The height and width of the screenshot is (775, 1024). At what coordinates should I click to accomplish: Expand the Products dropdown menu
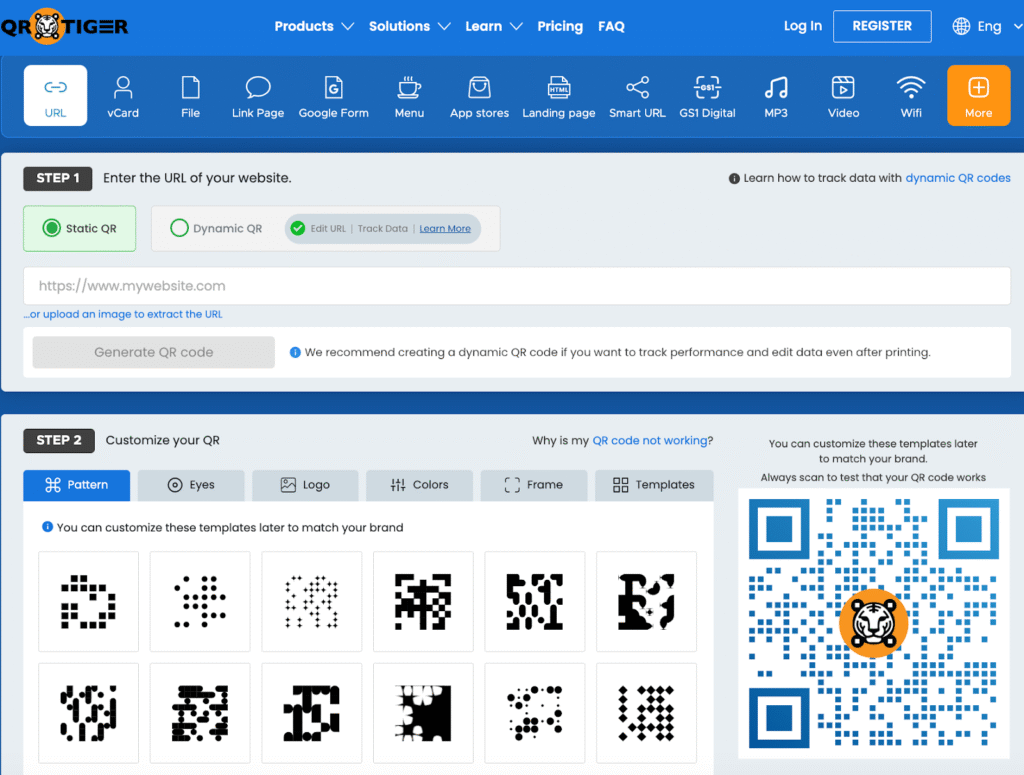click(314, 26)
